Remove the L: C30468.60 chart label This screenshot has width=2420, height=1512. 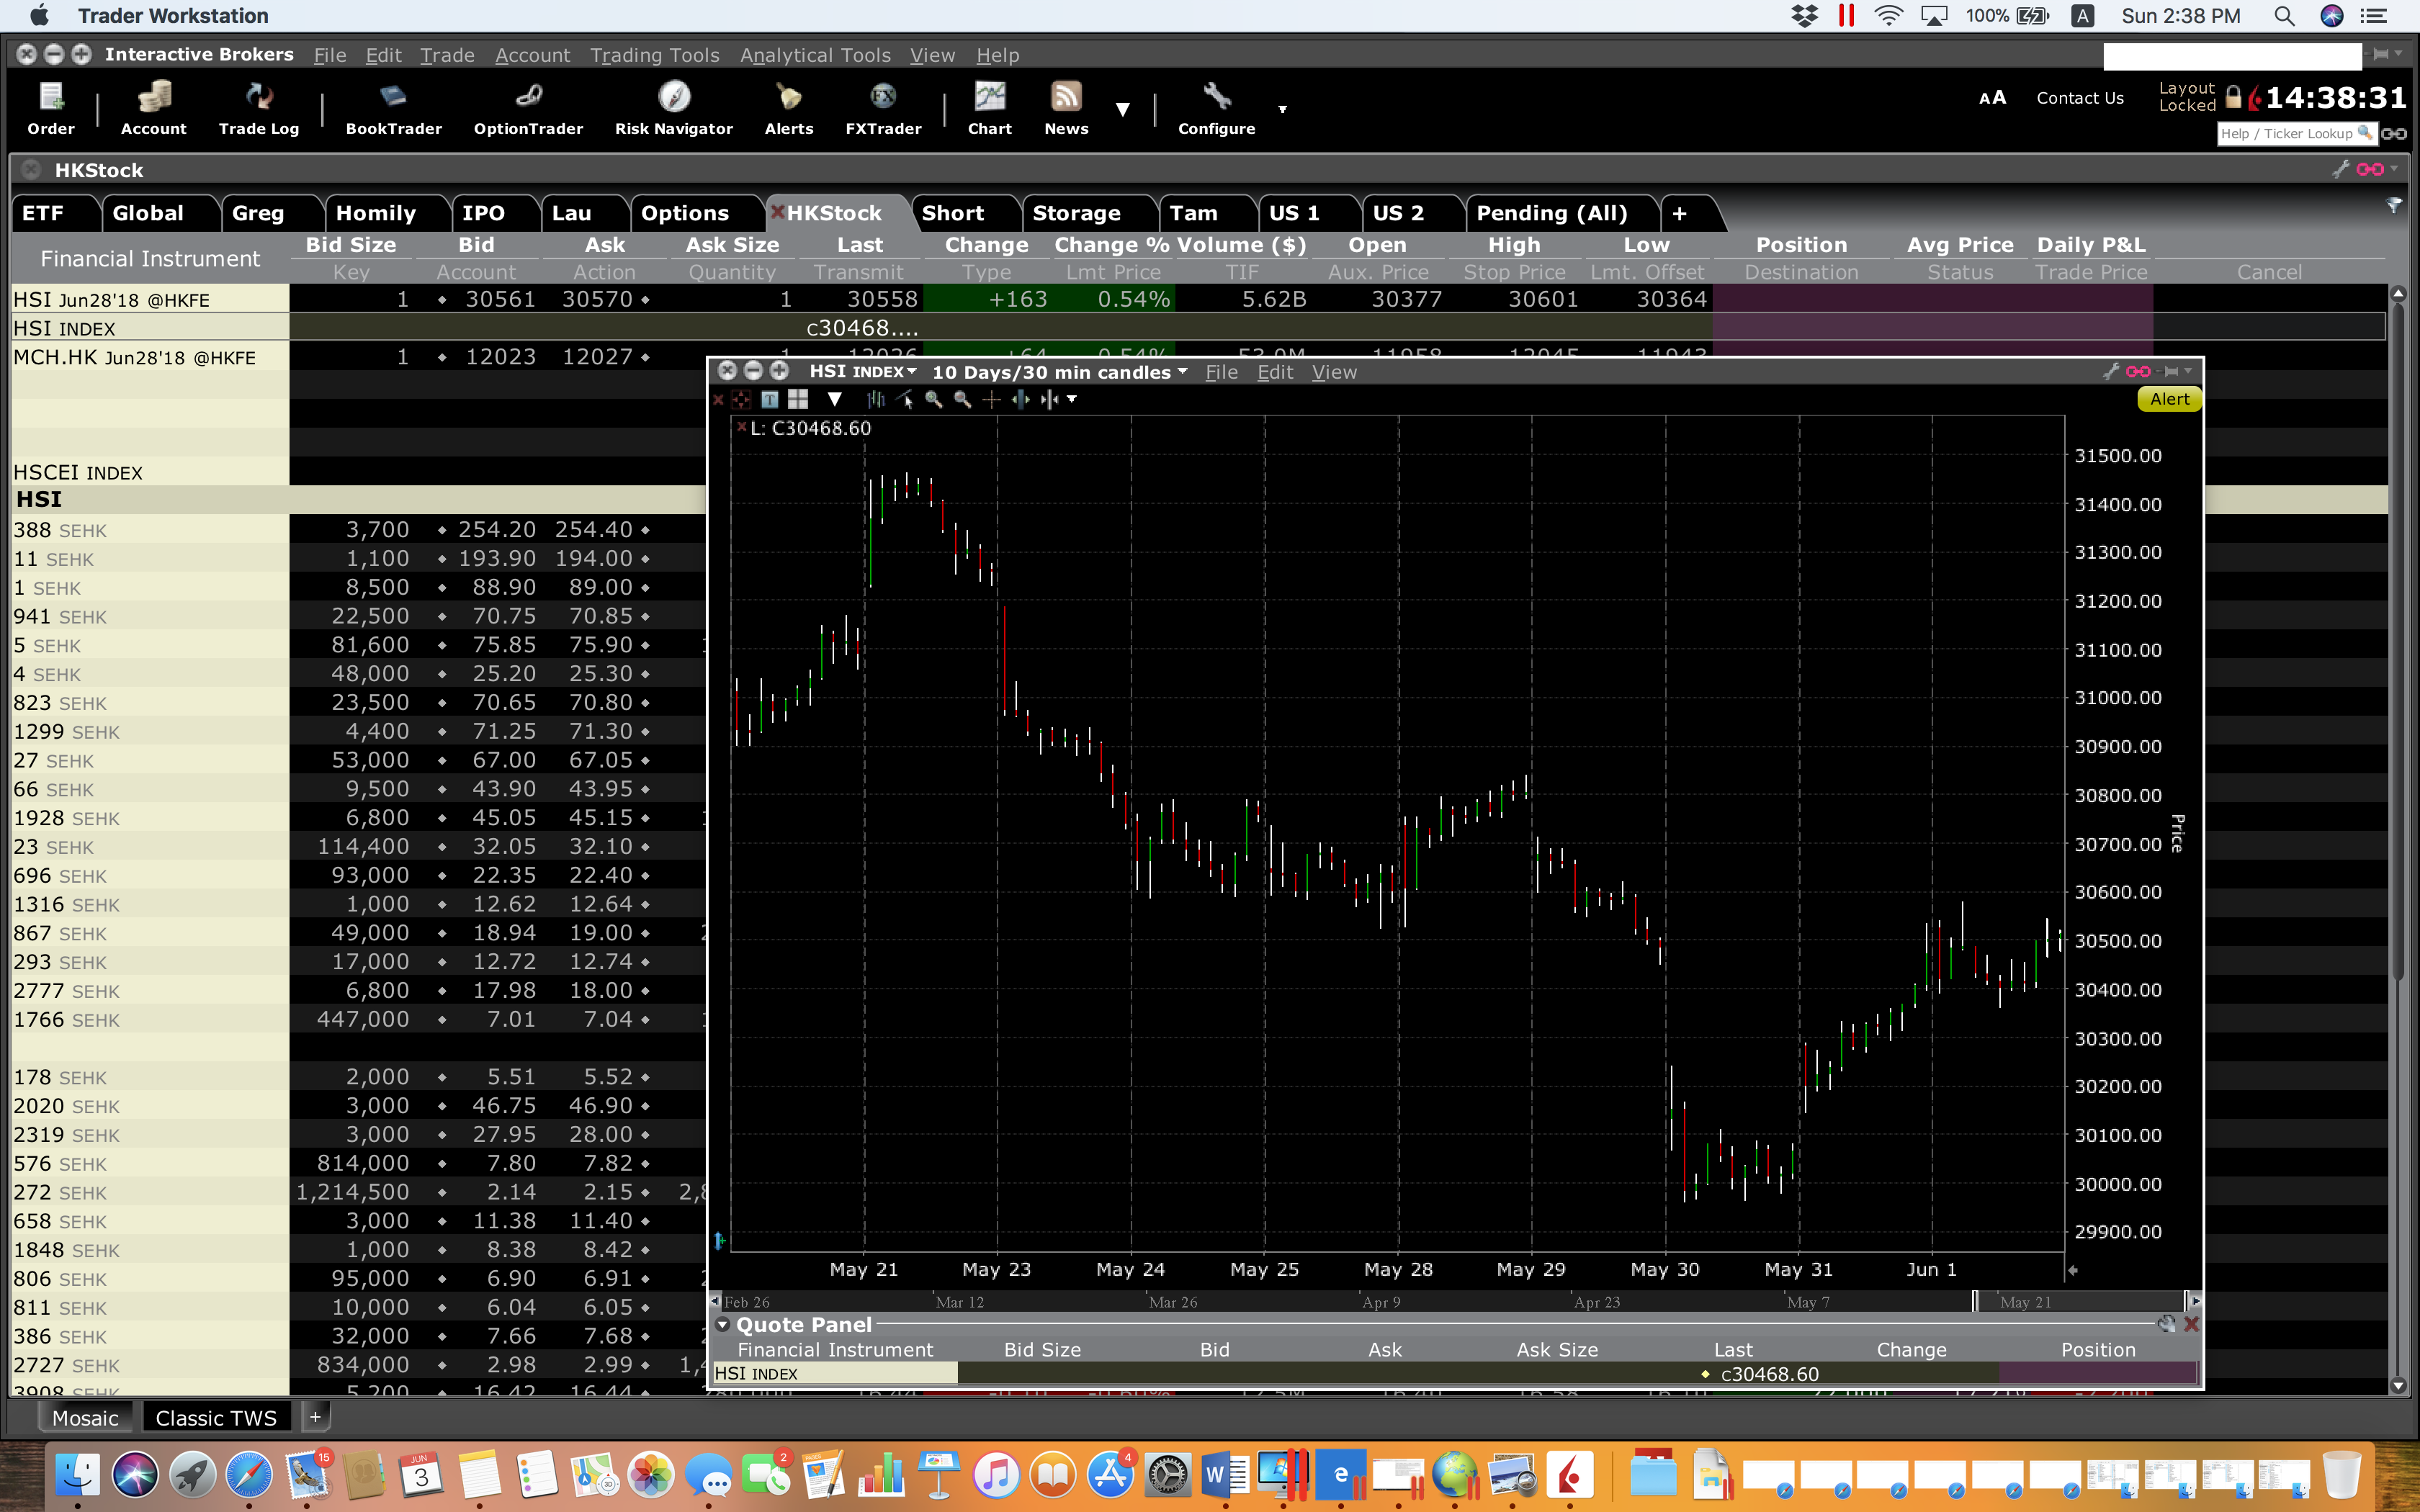[741, 427]
